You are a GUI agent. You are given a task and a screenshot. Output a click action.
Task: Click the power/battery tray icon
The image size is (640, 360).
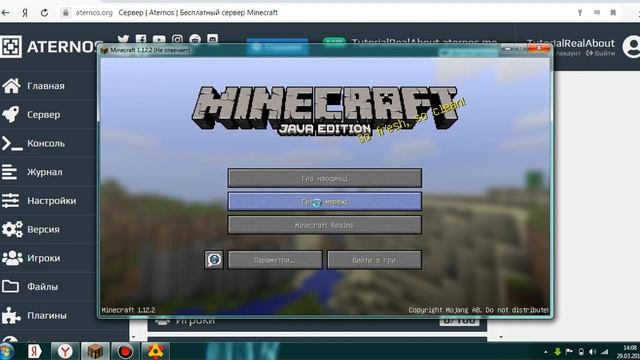click(581, 352)
